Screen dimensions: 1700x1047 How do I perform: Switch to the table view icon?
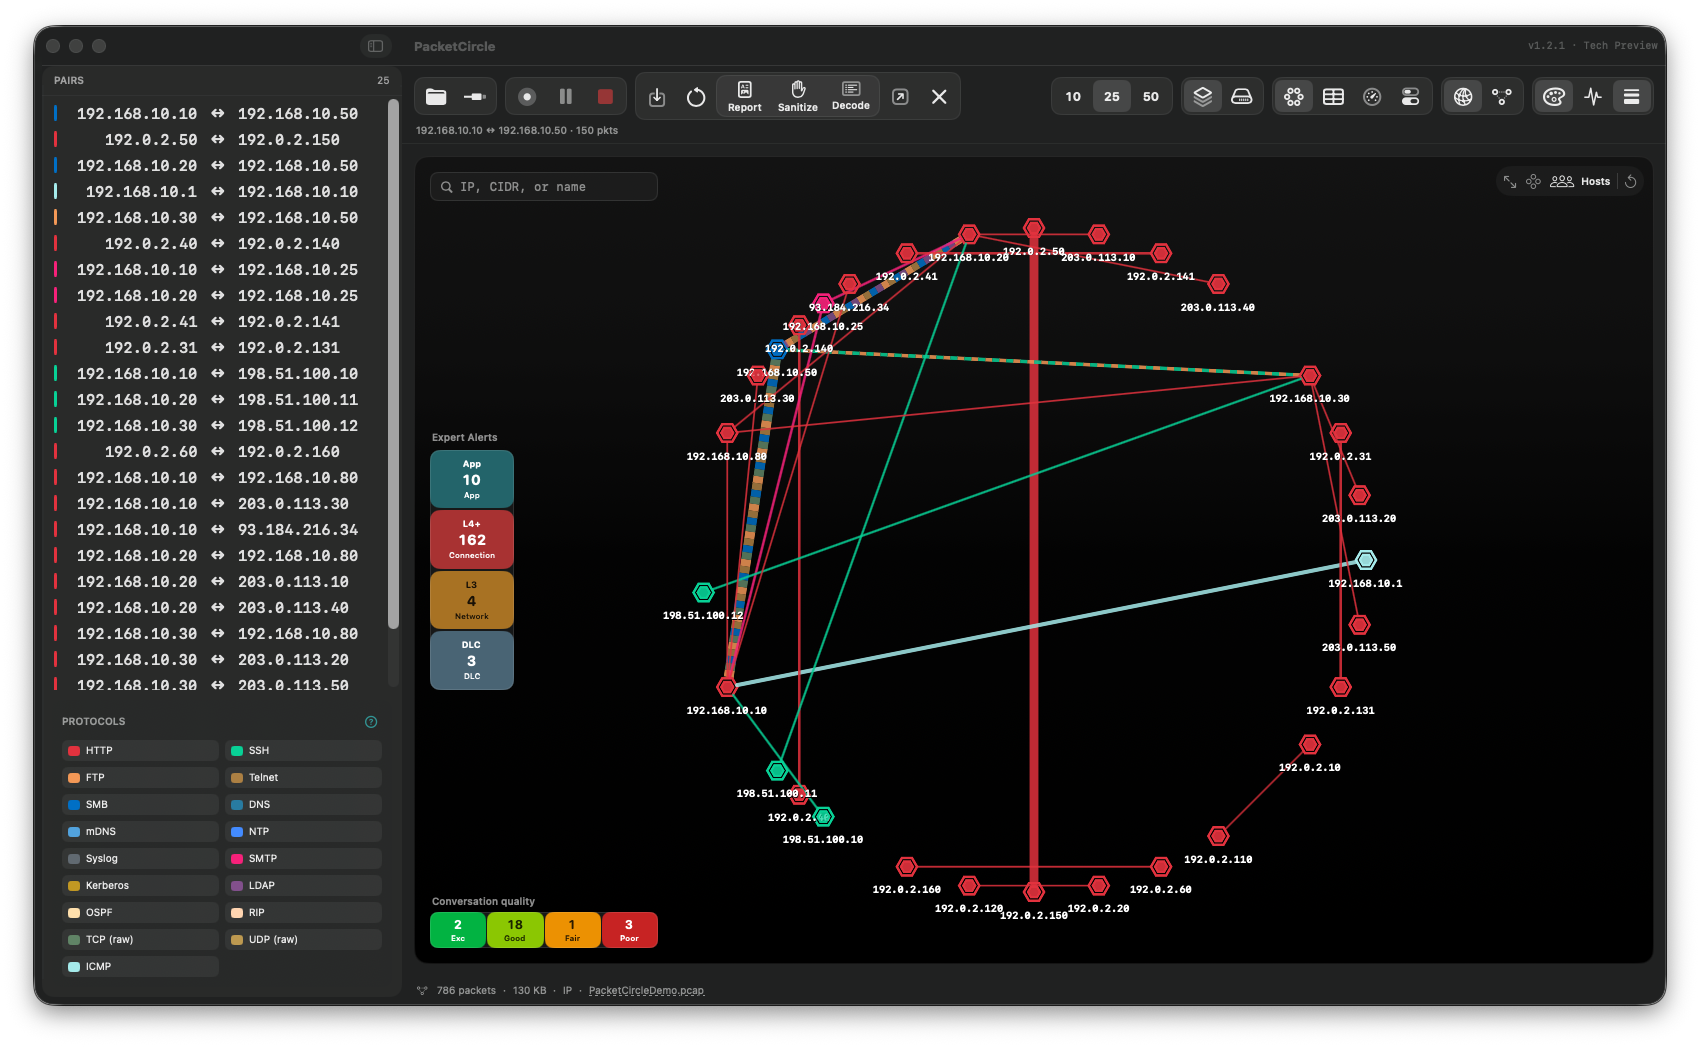[x=1333, y=97]
